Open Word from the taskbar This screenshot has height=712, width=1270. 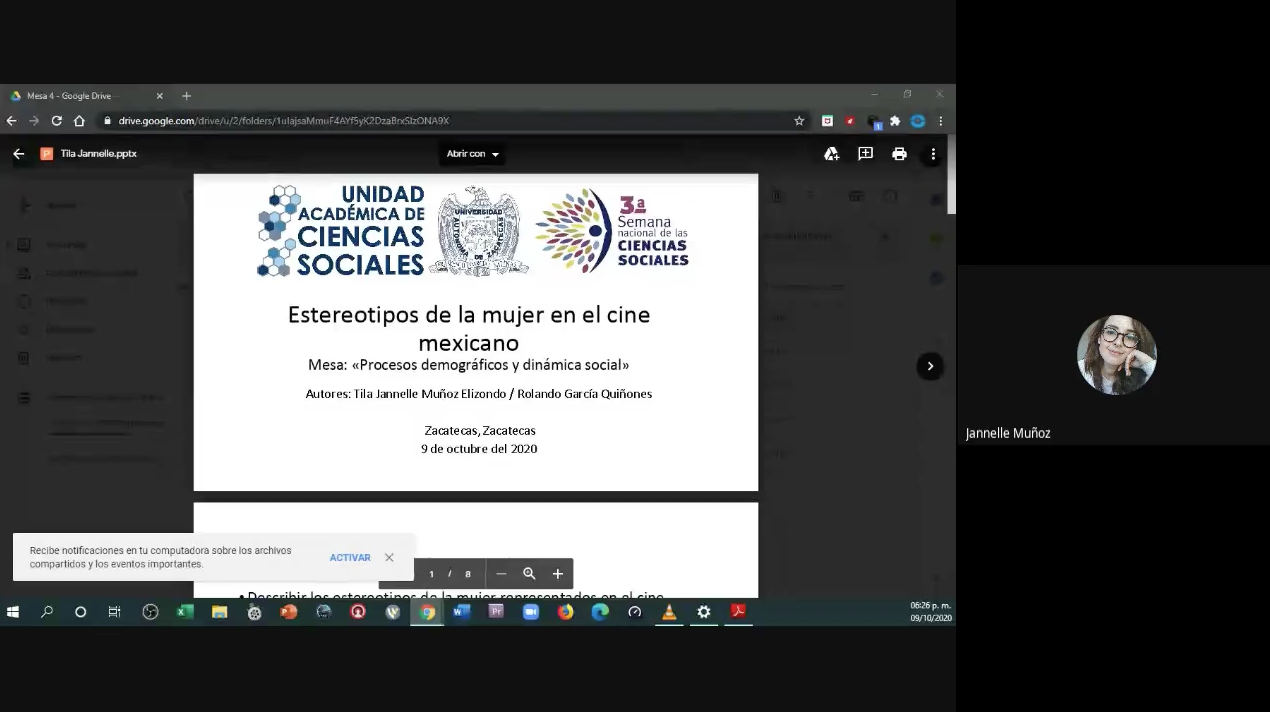[x=461, y=612]
